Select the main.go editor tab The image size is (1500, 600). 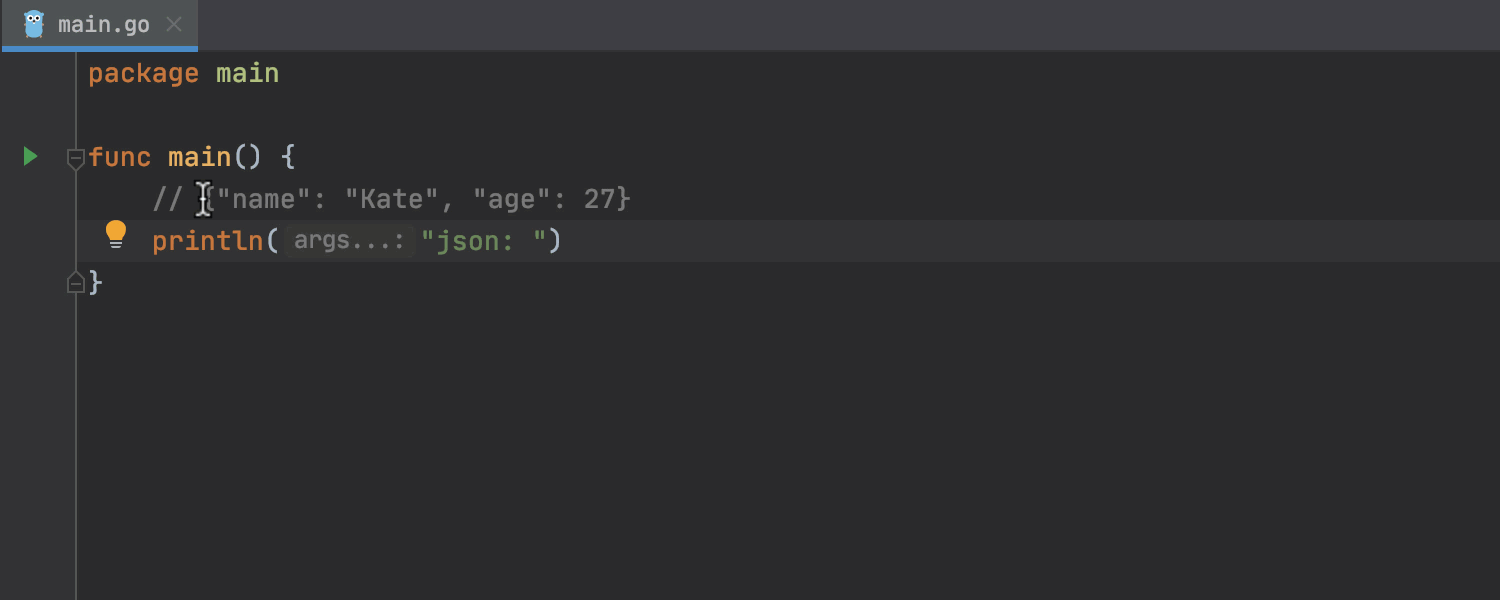103,24
